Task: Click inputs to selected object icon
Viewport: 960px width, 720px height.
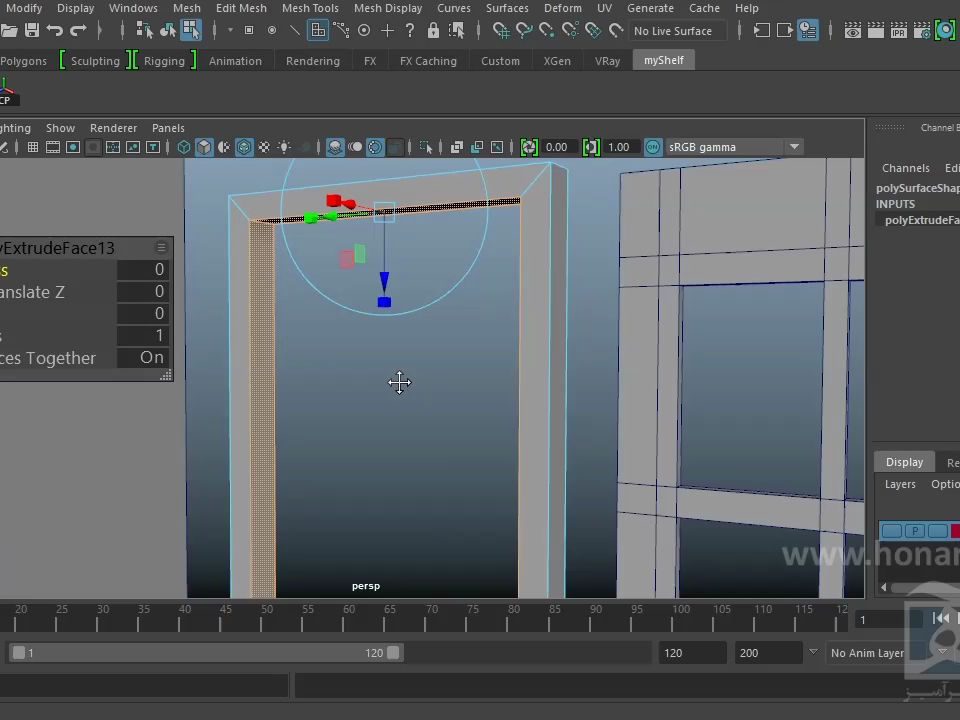Action: [x=762, y=30]
